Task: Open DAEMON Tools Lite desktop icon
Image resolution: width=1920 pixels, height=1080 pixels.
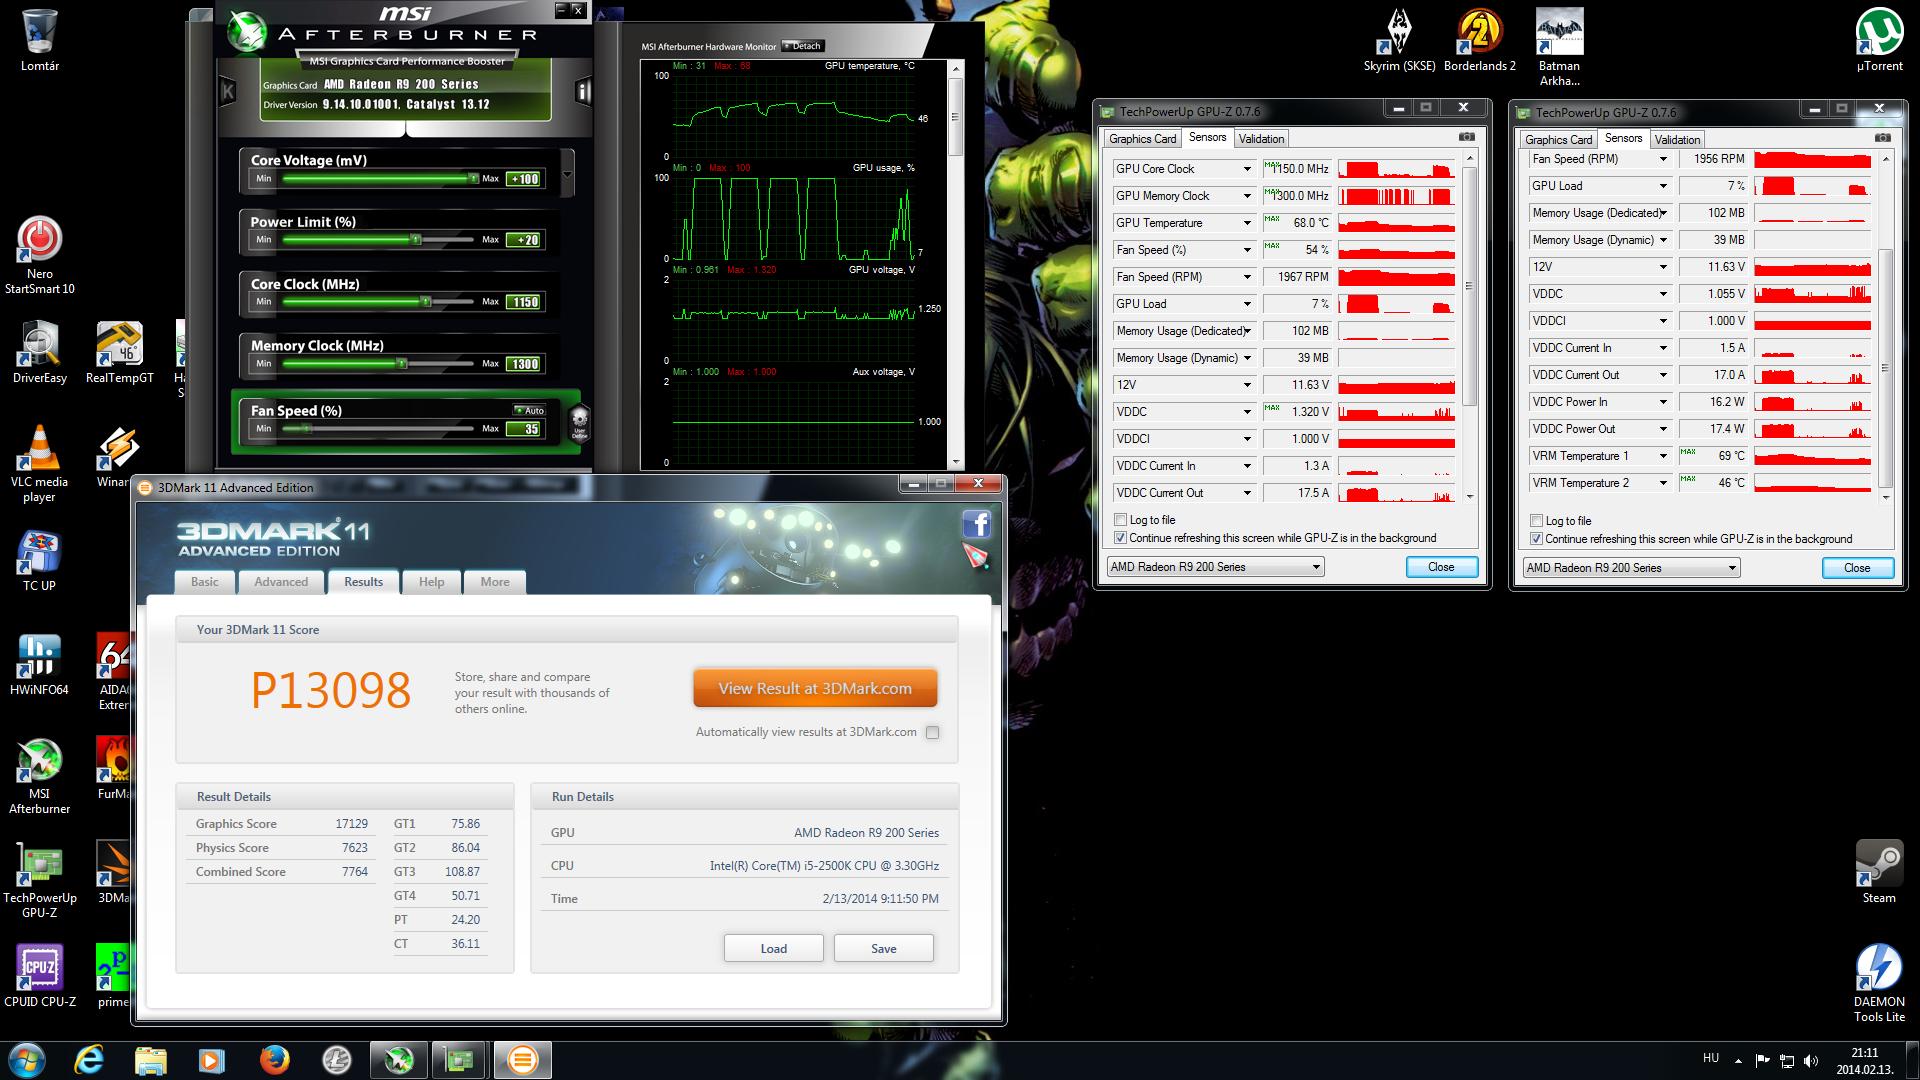Action: (x=1879, y=984)
